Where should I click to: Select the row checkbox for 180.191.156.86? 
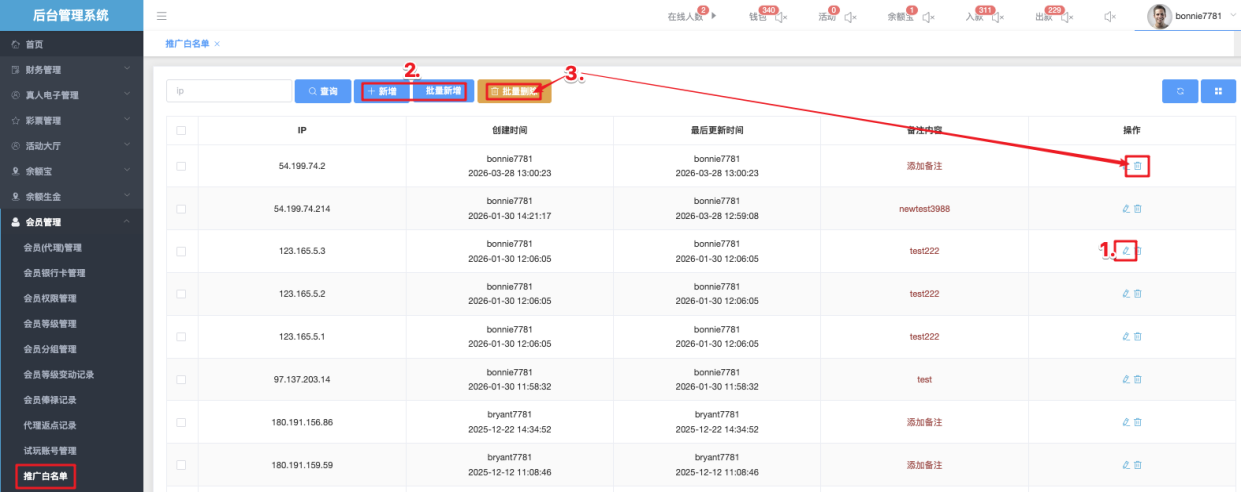[181, 422]
